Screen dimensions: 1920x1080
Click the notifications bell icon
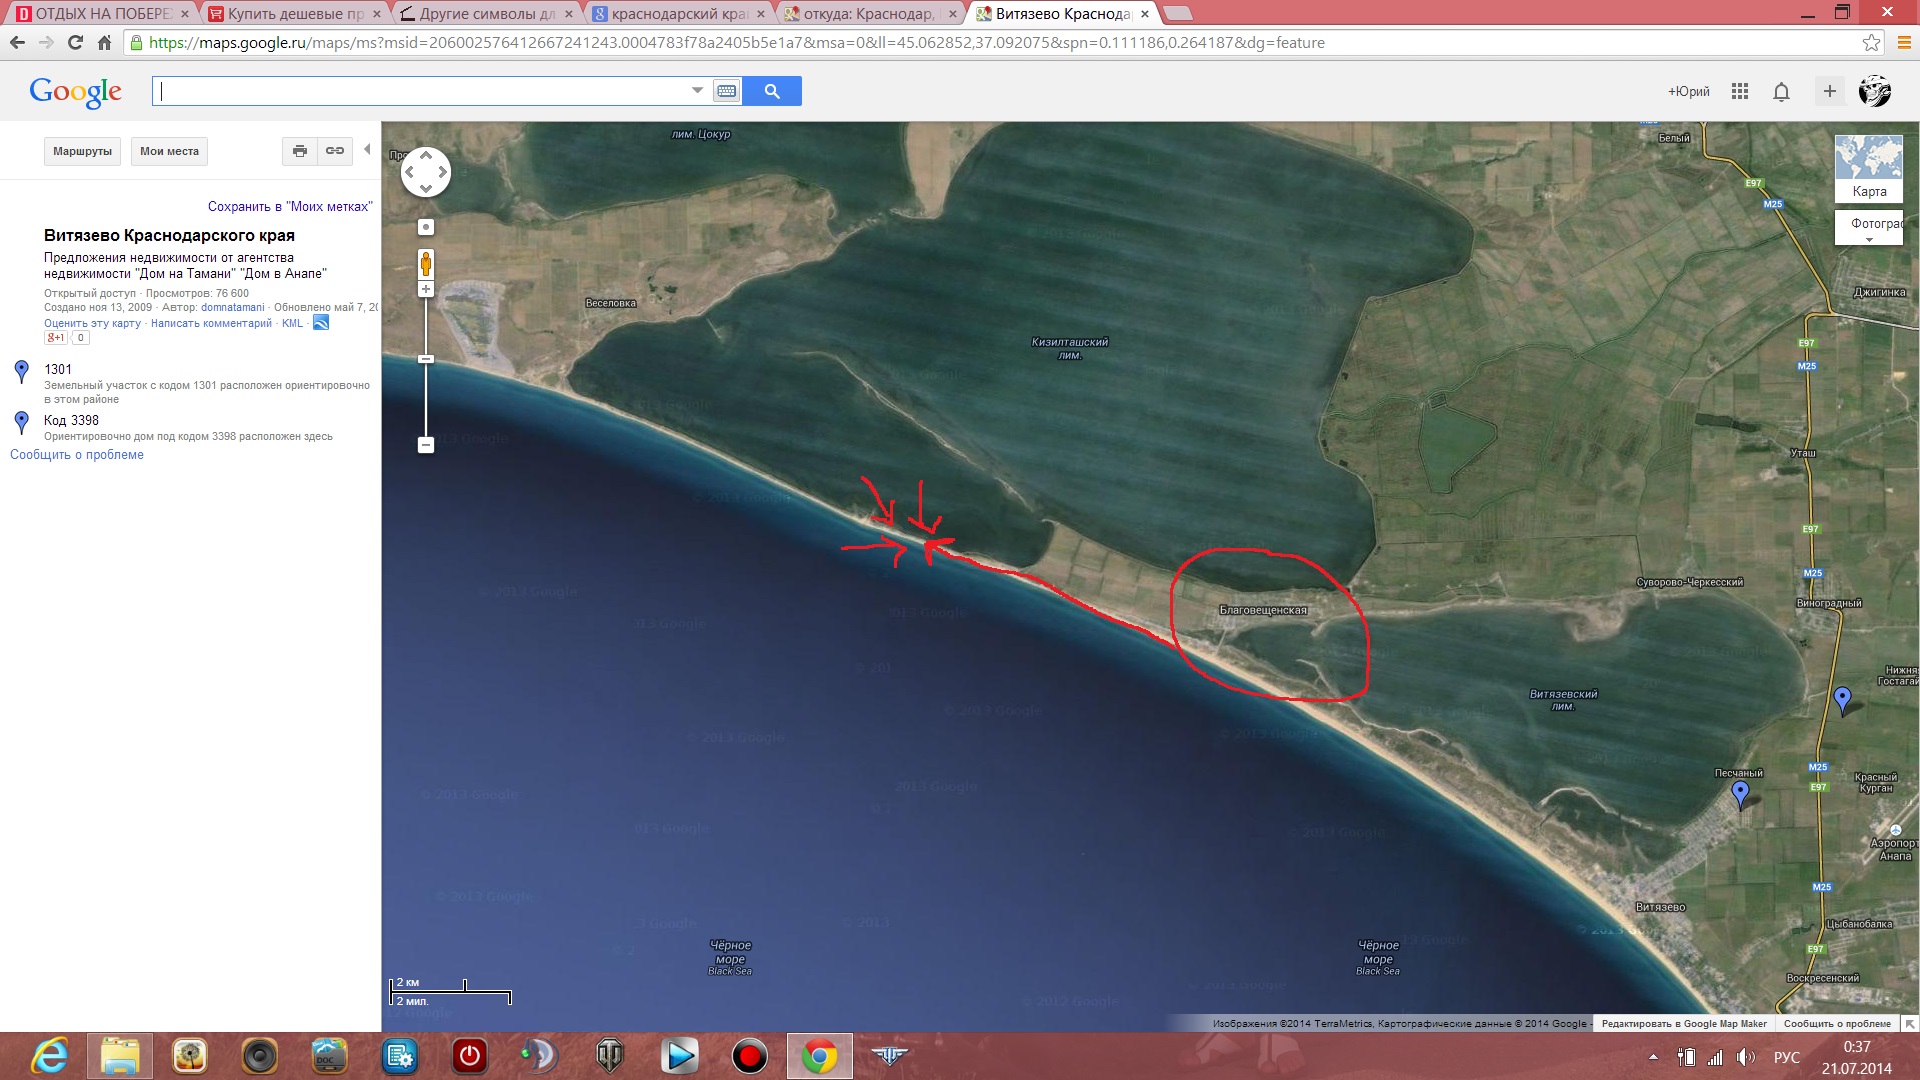coord(1781,92)
